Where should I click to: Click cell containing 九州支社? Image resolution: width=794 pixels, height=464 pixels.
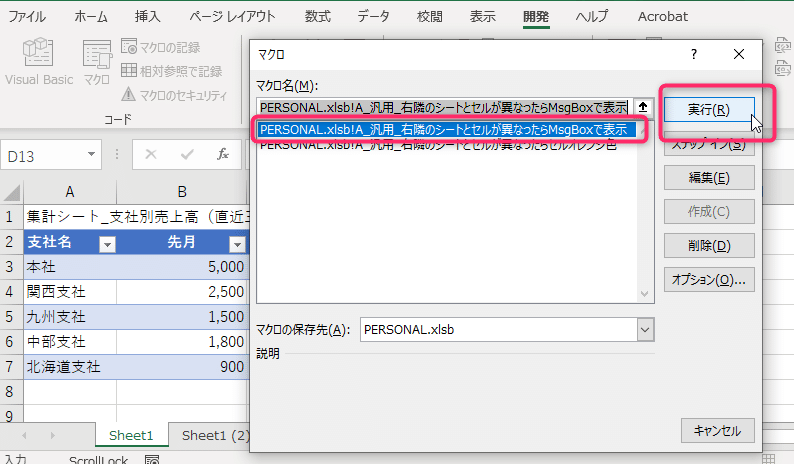(70, 317)
